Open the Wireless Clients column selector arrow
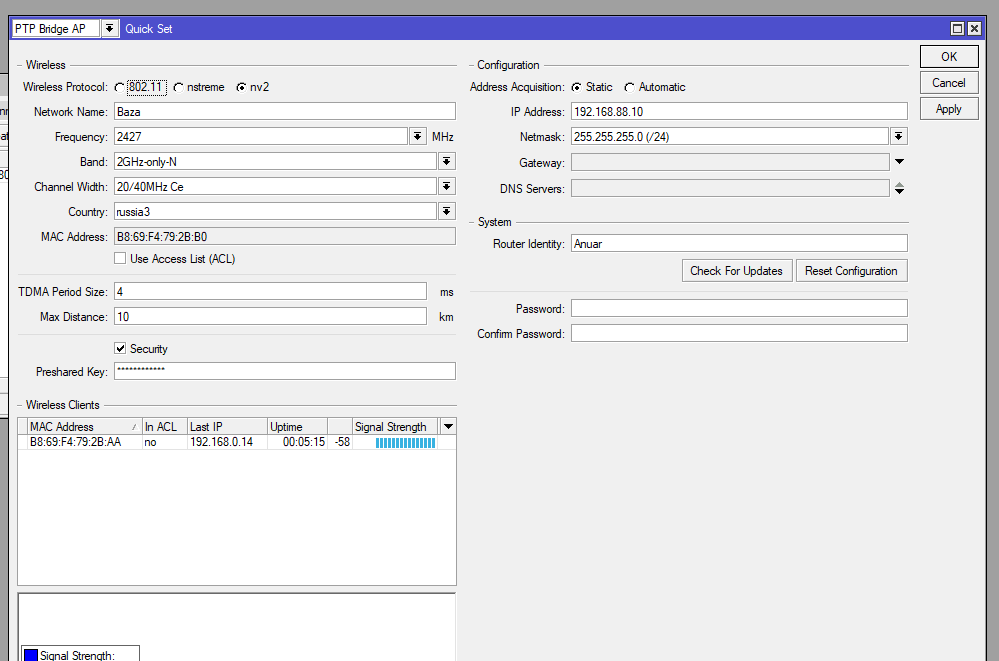The width and height of the screenshot is (999, 661). pos(447,427)
